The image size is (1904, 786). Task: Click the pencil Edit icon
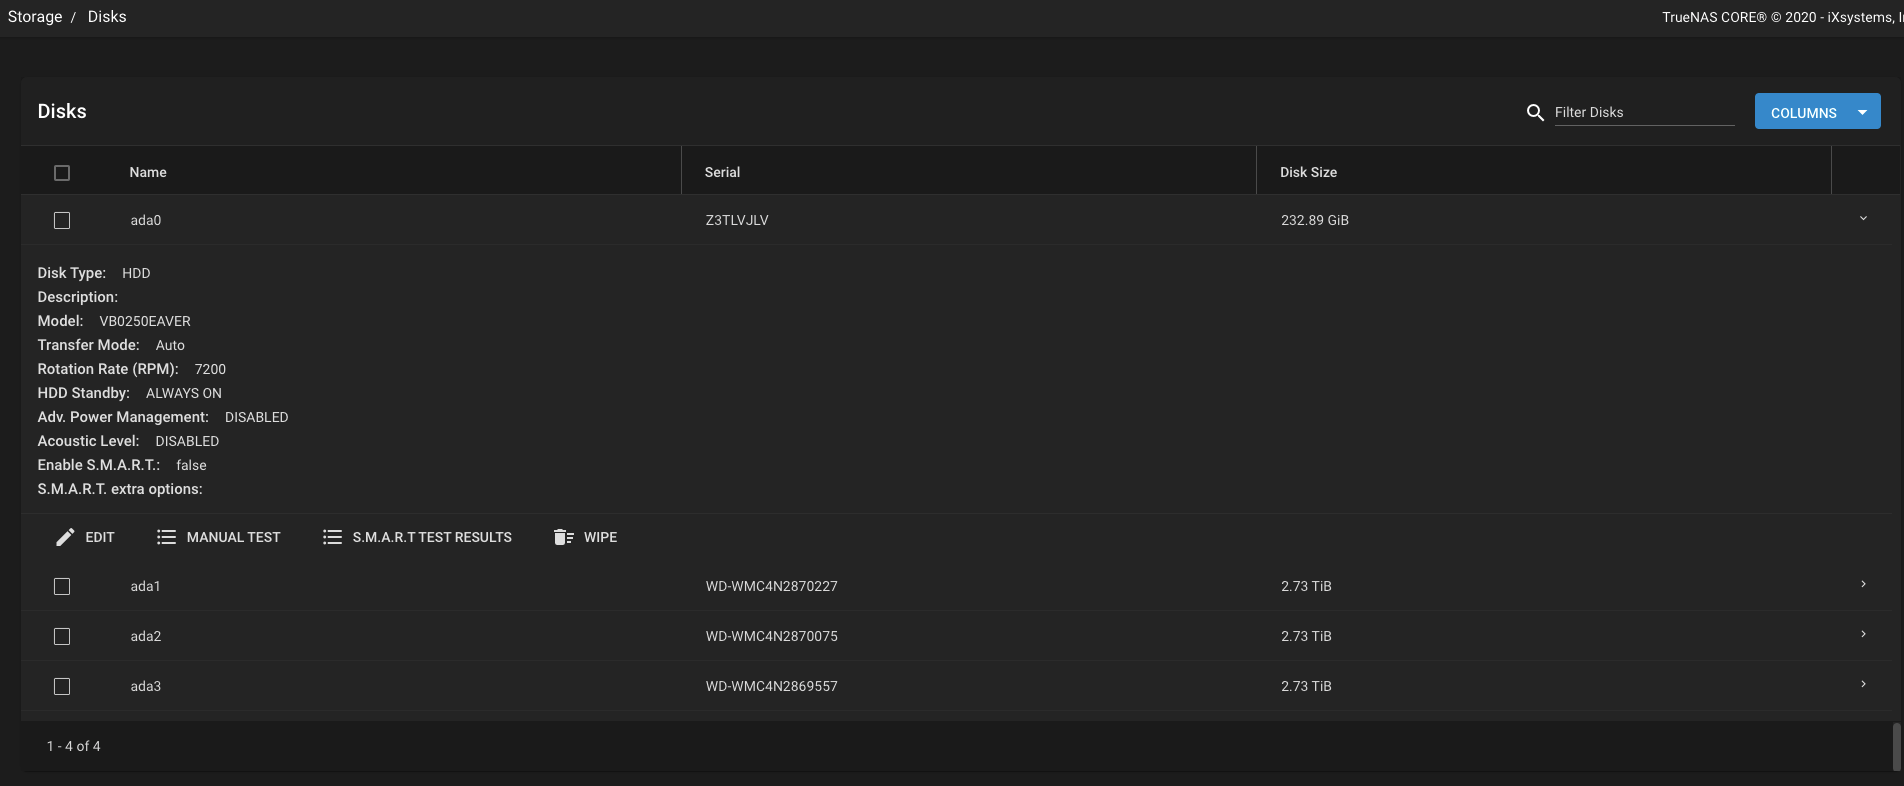tap(65, 537)
